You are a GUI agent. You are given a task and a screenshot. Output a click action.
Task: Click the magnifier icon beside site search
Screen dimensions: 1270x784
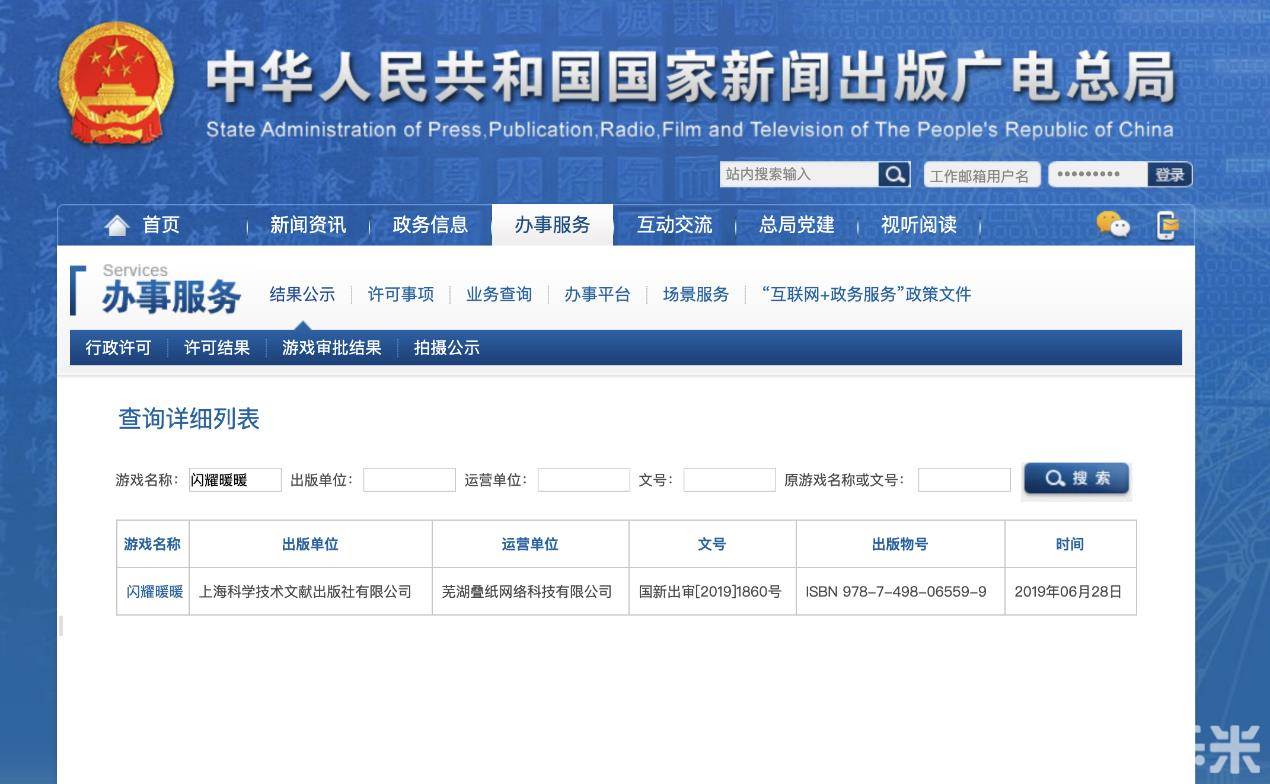(894, 174)
